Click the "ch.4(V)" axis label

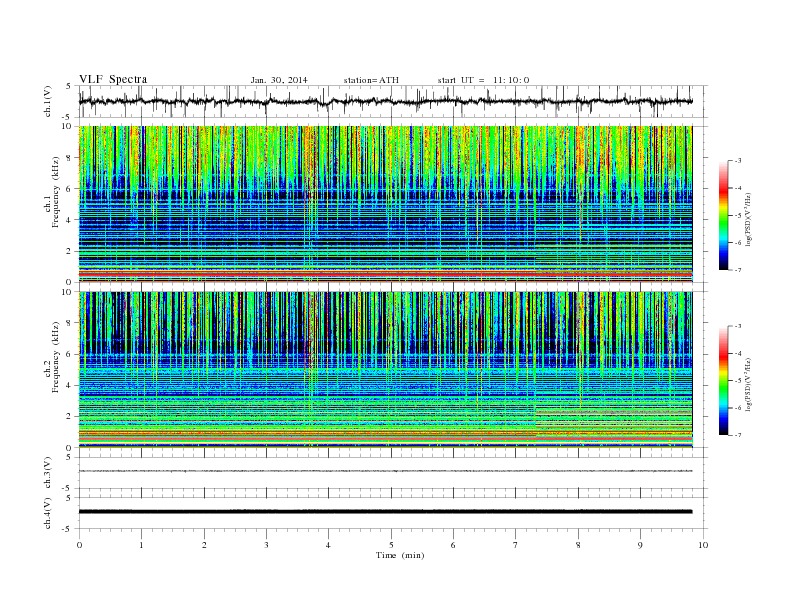[x=48, y=513]
